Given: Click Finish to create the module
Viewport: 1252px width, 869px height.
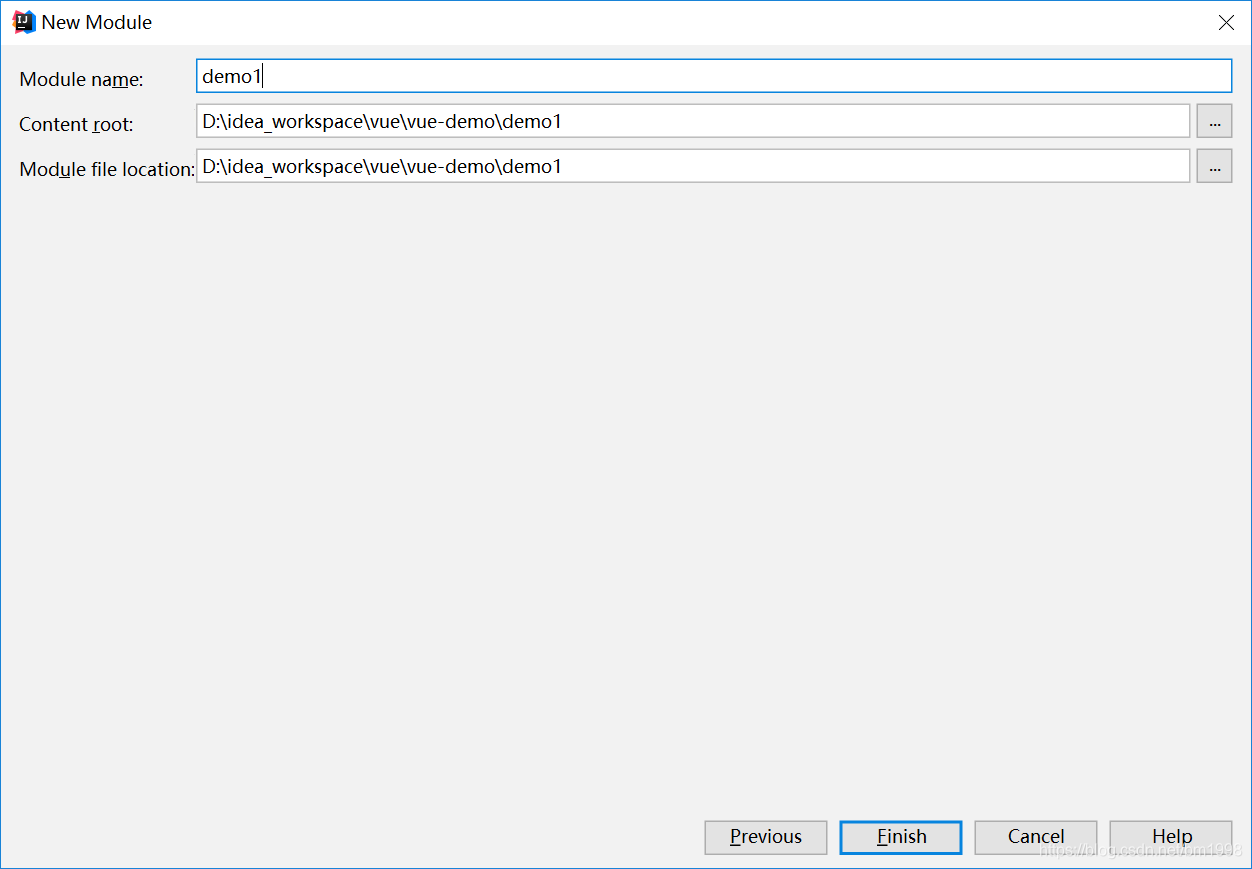Looking at the screenshot, I should (901, 837).
